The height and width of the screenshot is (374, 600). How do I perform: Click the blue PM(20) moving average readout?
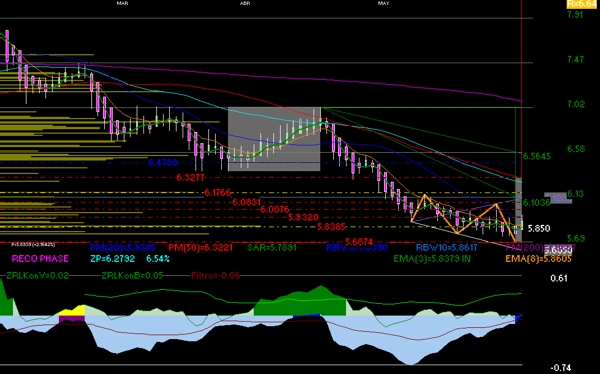click(122, 248)
